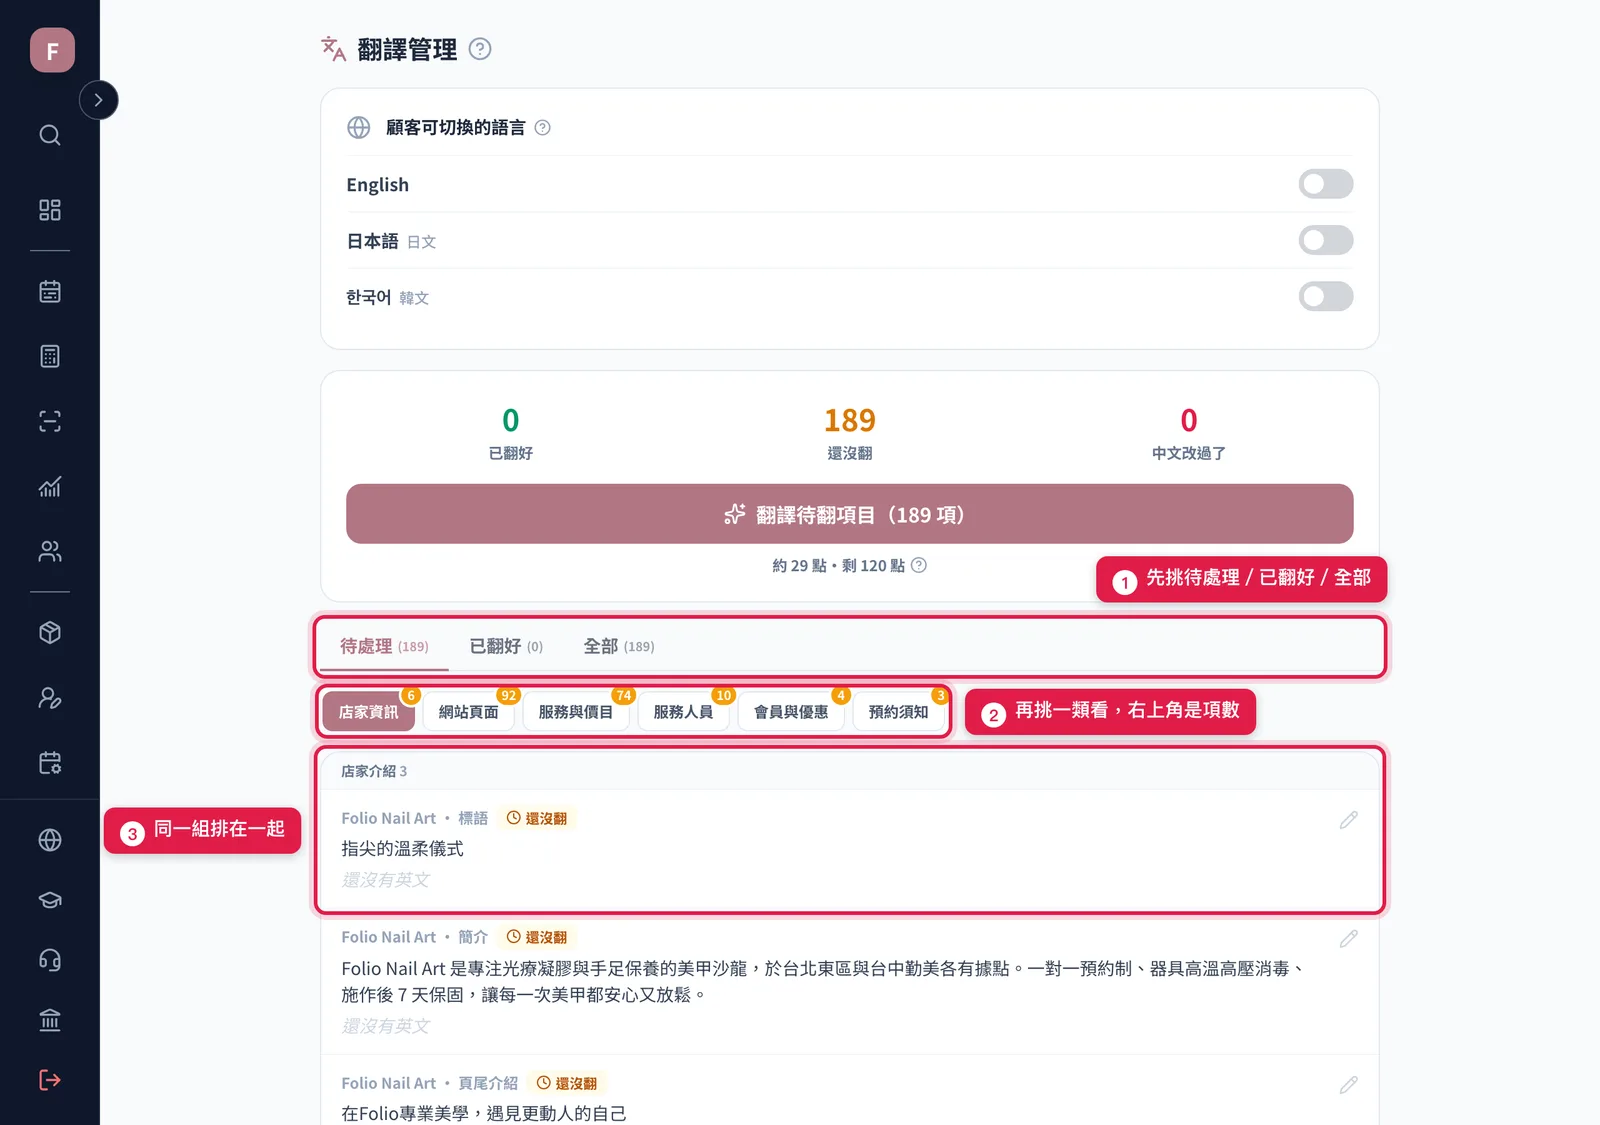
Task: Select the 服務人員 category filter
Action: tap(683, 712)
